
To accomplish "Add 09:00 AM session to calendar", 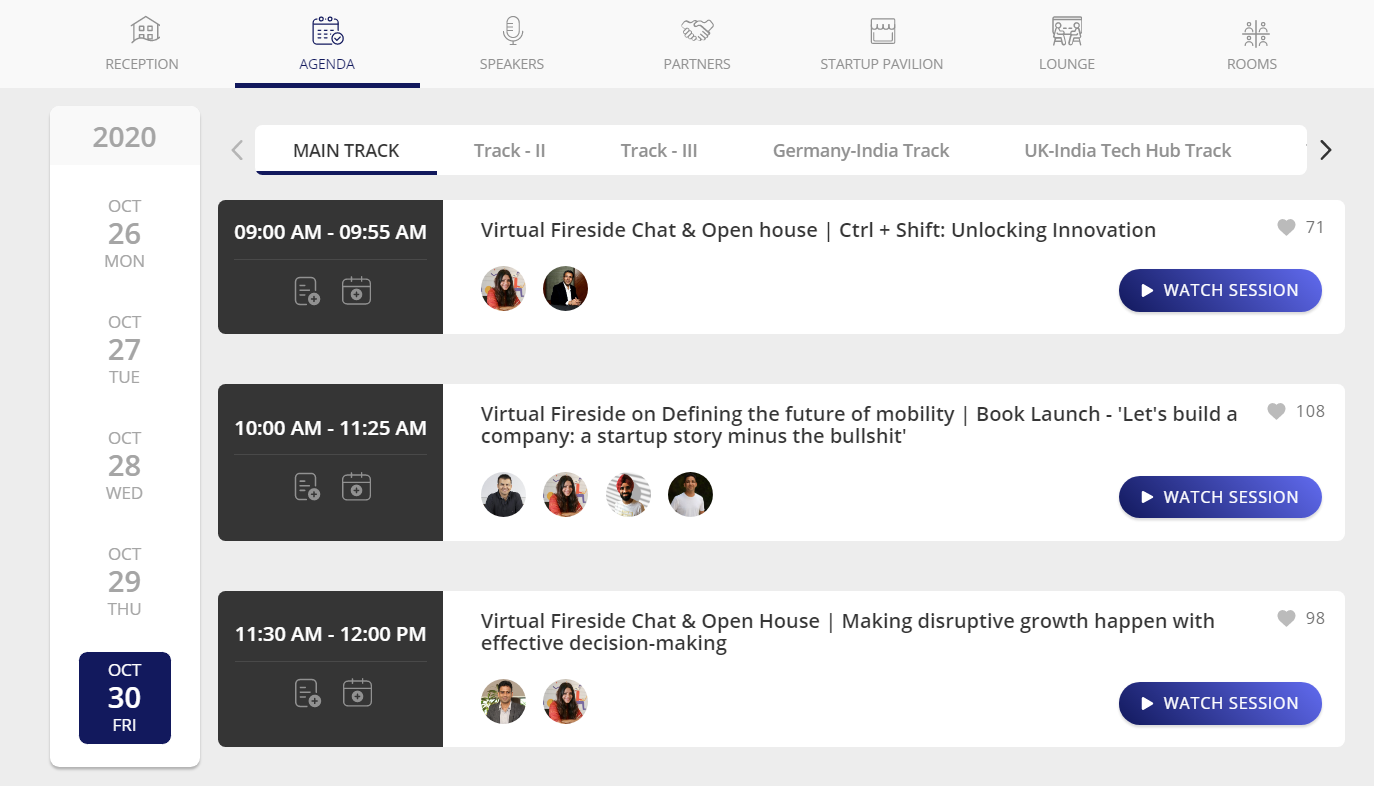I will (357, 291).
